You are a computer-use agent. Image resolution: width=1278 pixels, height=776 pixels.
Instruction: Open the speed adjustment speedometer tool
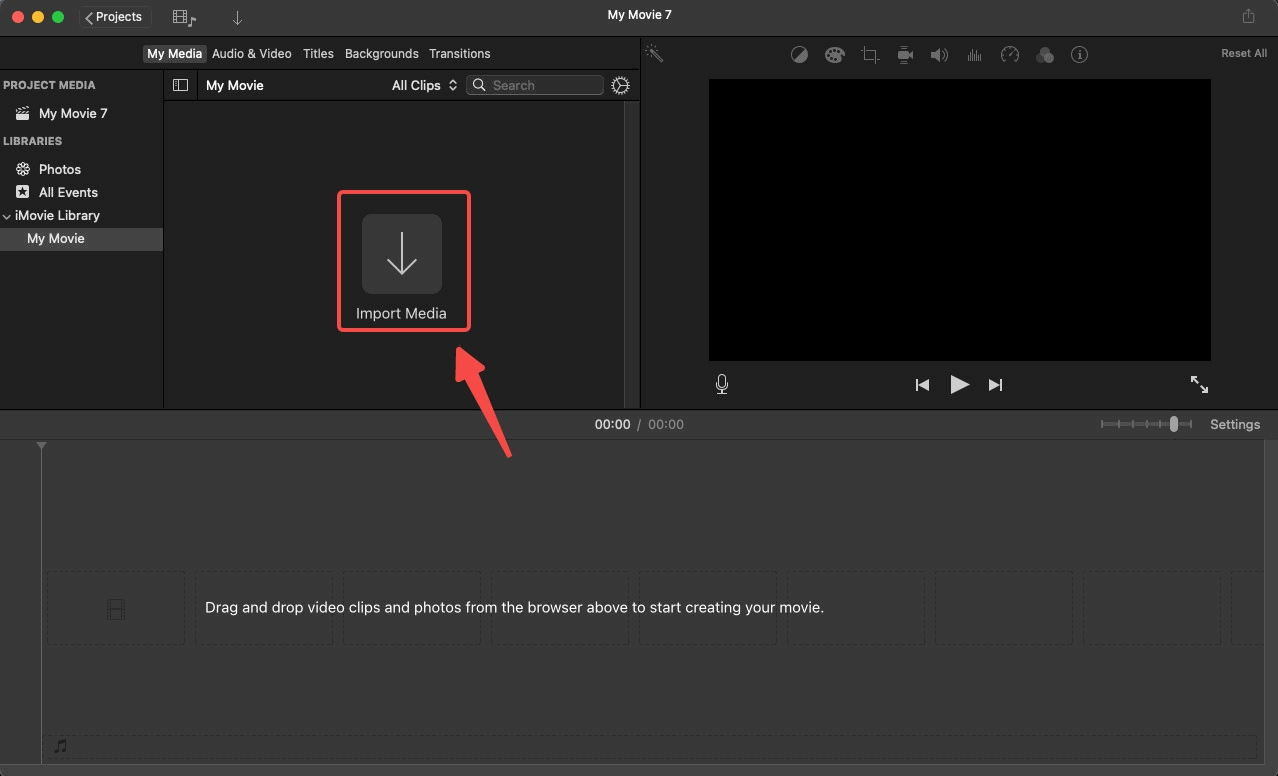tap(1010, 55)
